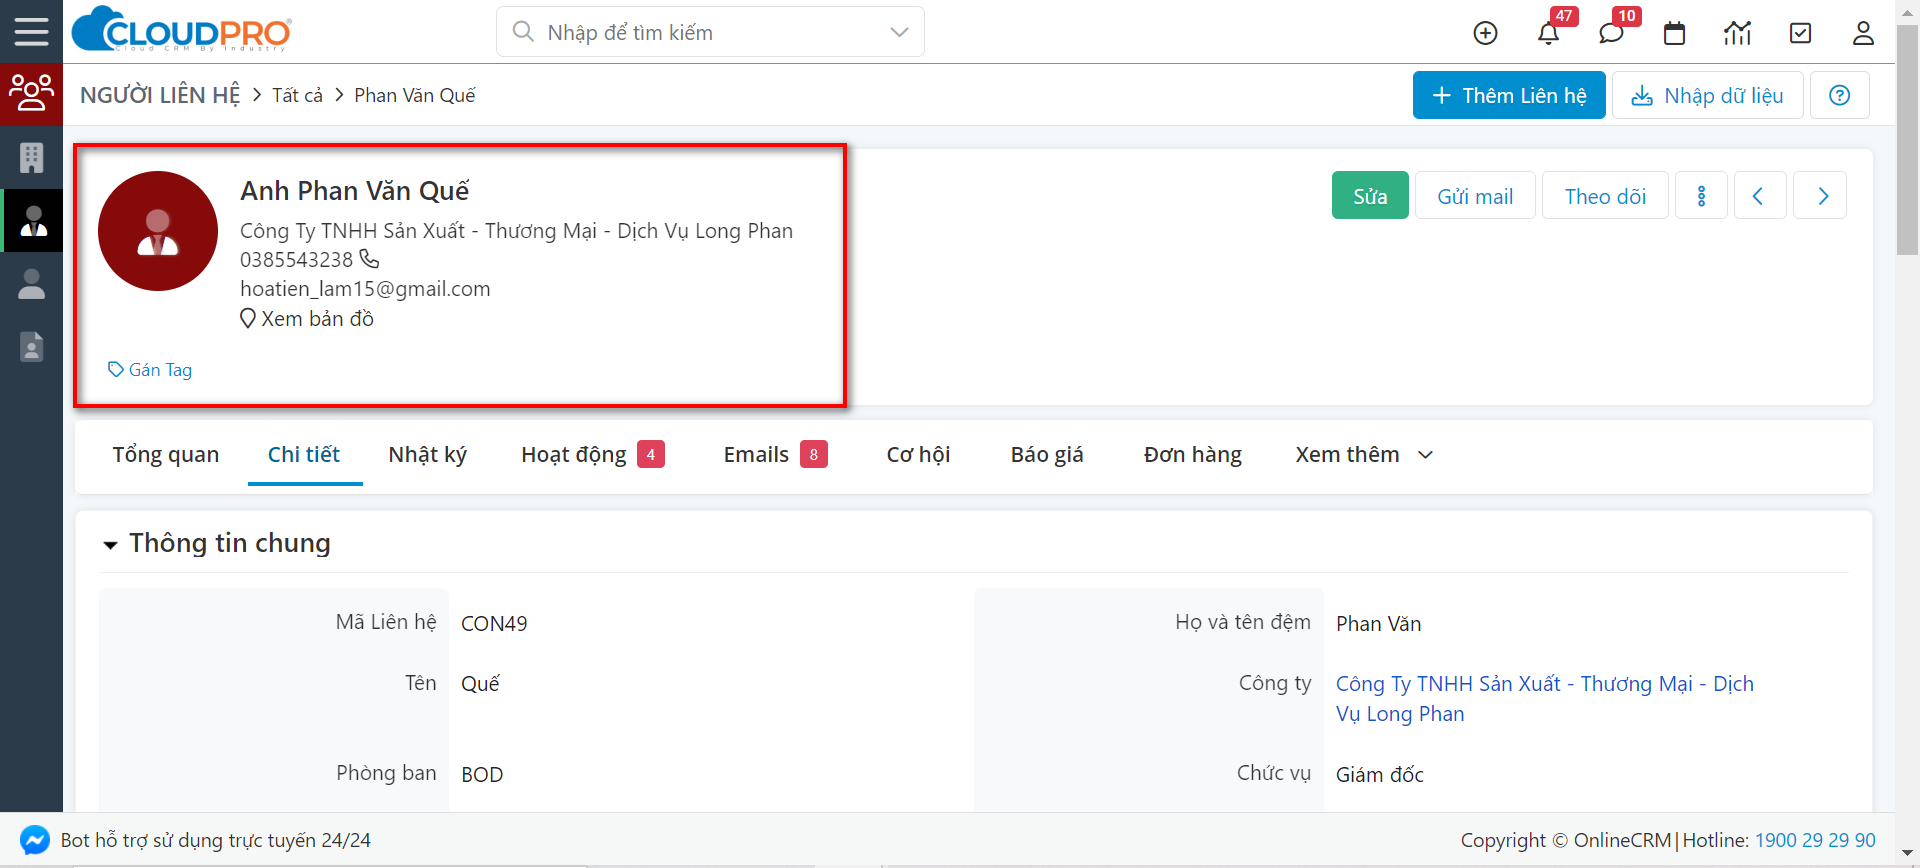This screenshot has height=868, width=1920.
Task: Collapse the Thông tin chung section
Action: point(110,545)
